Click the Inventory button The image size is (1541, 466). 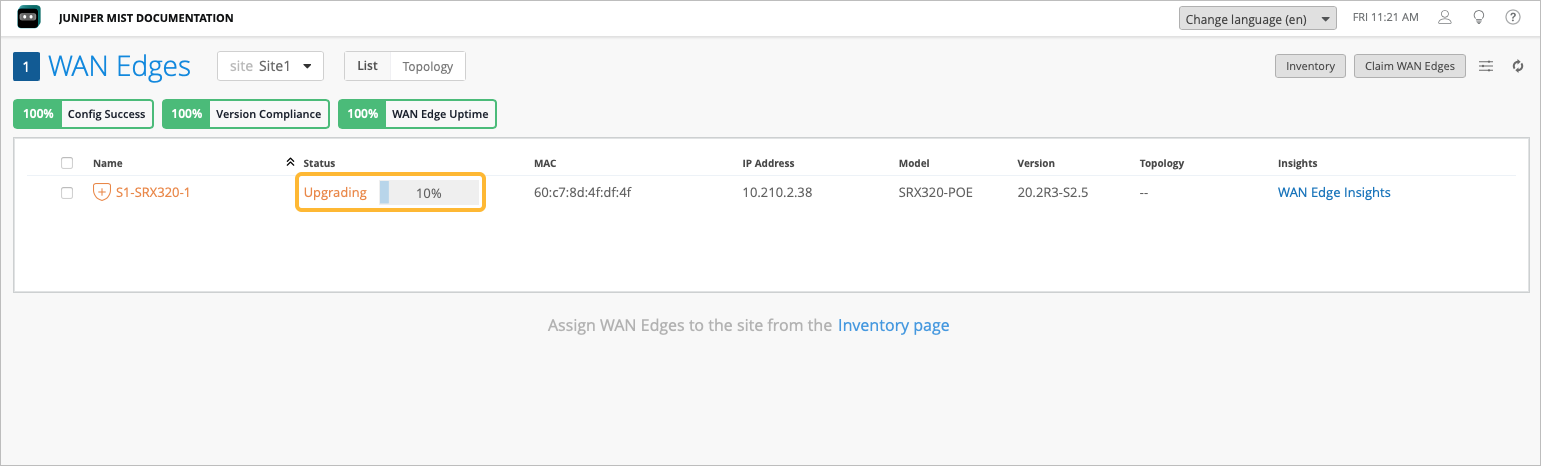tap(1310, 66)
